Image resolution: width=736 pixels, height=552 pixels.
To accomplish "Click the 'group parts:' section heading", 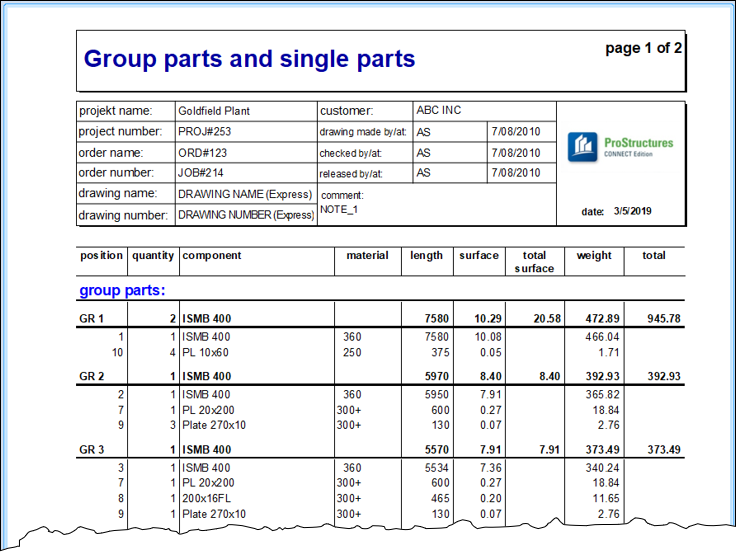I will [x=123, y=291].
